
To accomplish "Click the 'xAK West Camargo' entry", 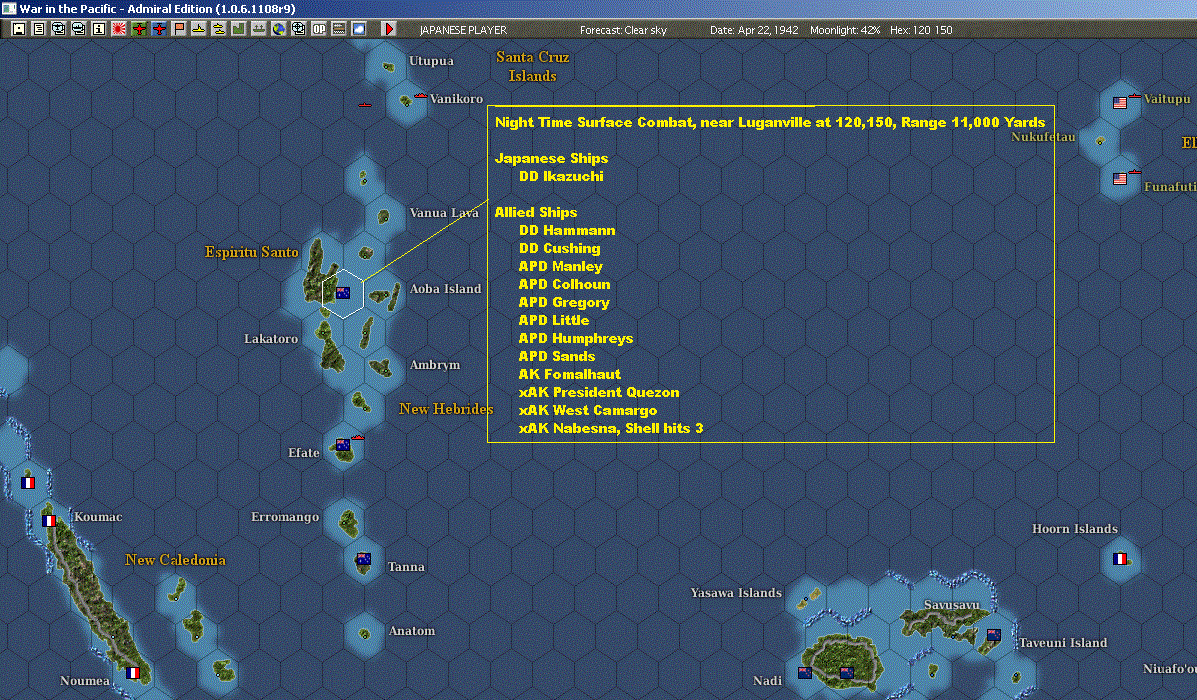I will 588,411.
